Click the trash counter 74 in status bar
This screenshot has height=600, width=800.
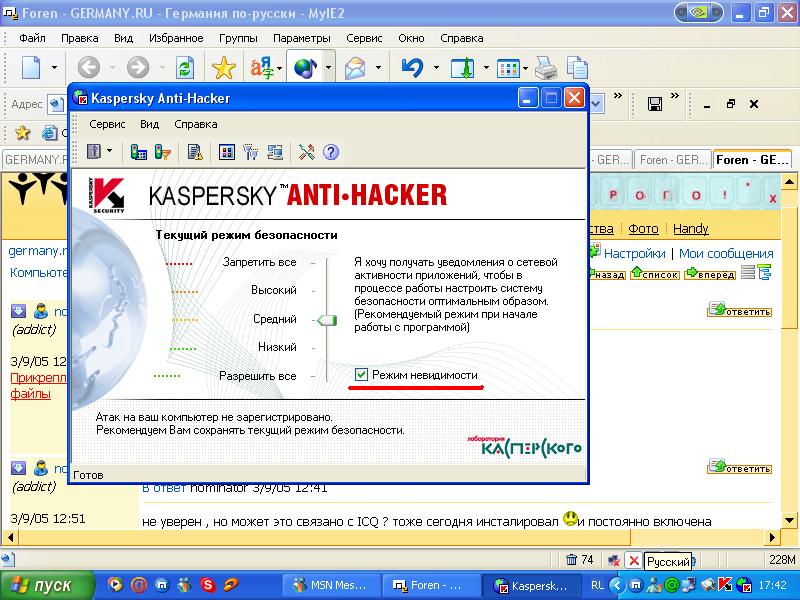tap(580, 560)
